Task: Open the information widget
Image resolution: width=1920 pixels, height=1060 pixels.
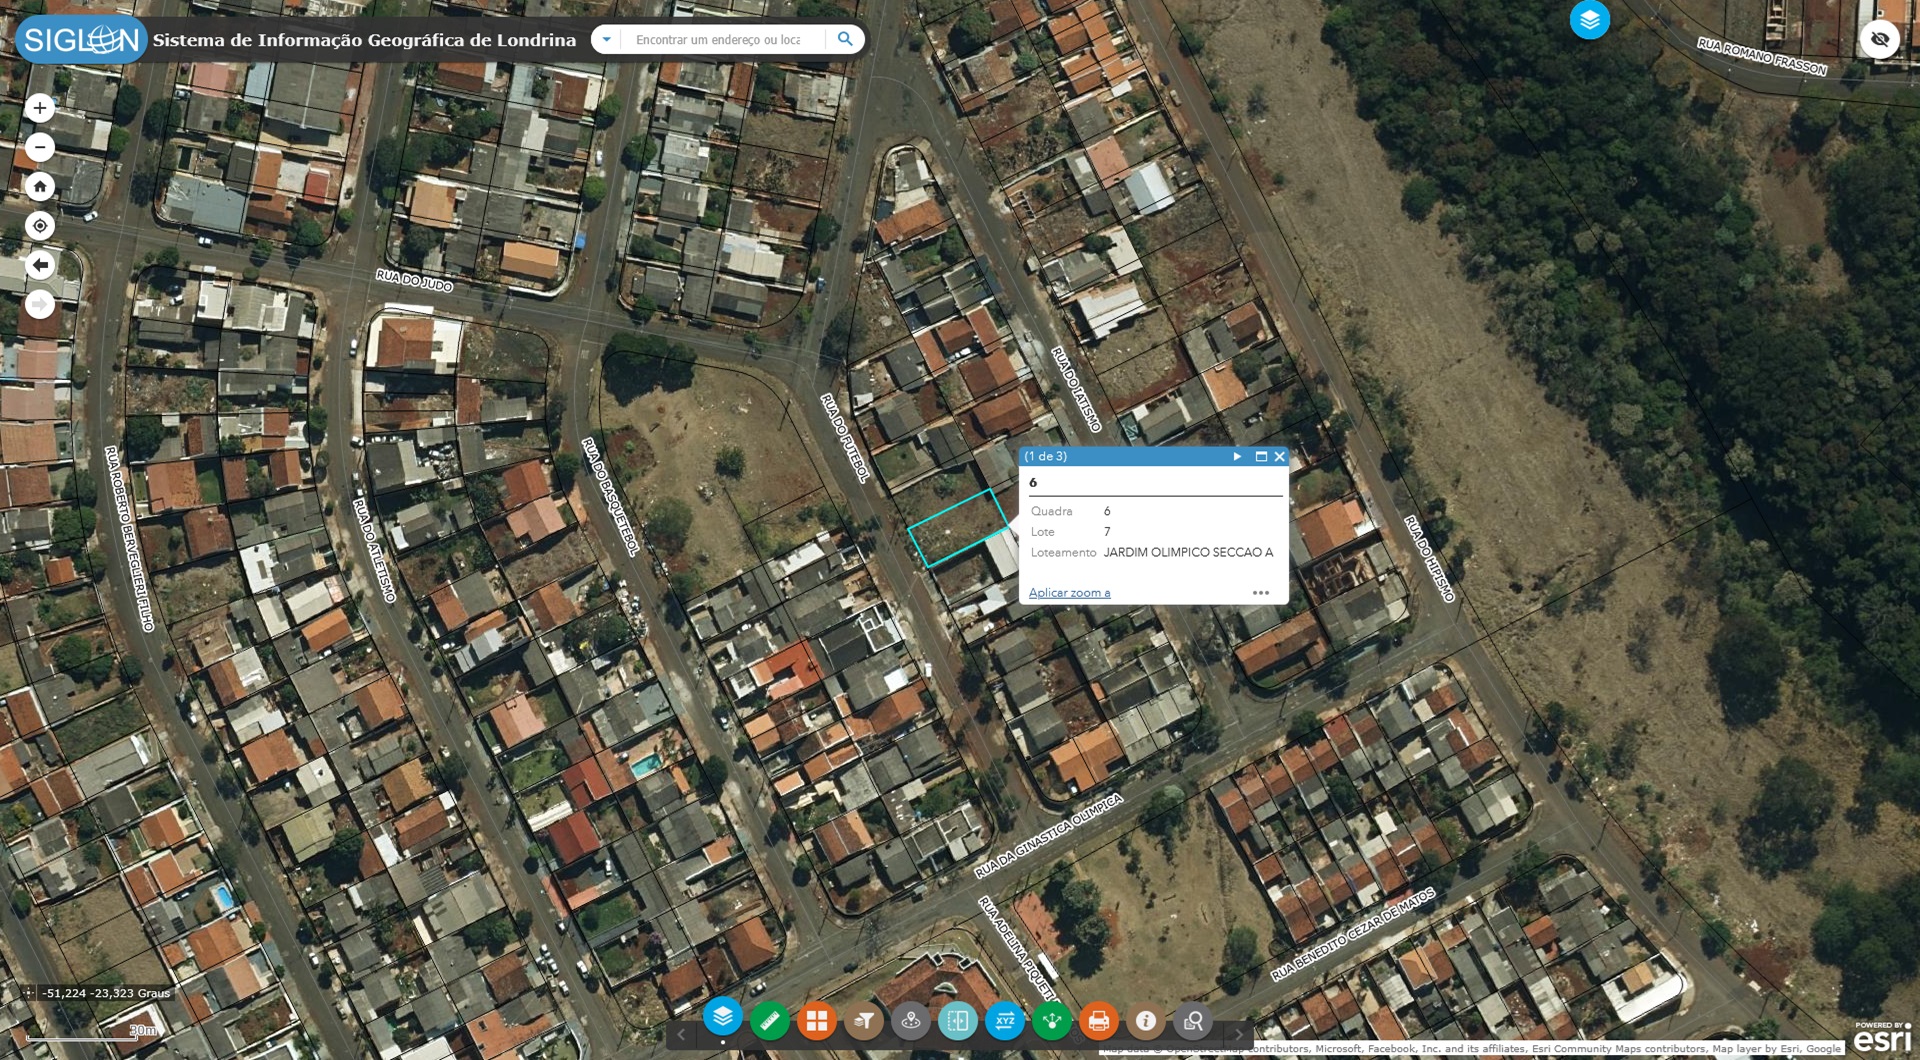Action: pyautogui.click(x=1146, y=1021)
